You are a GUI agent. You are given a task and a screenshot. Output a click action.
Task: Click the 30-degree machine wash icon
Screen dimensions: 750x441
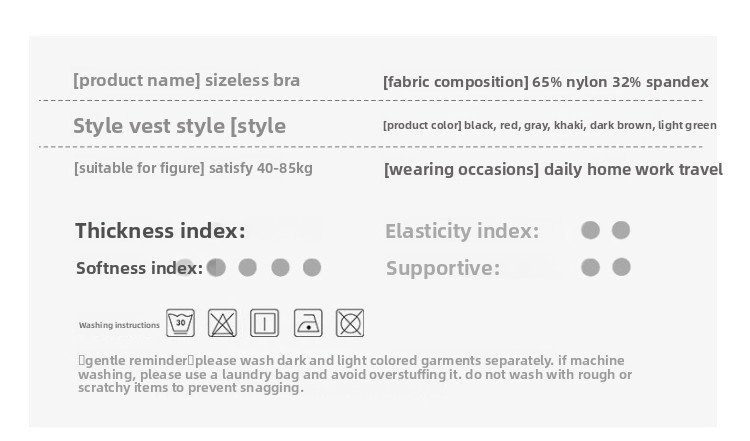pyautogui.click(x=180, y=323)
